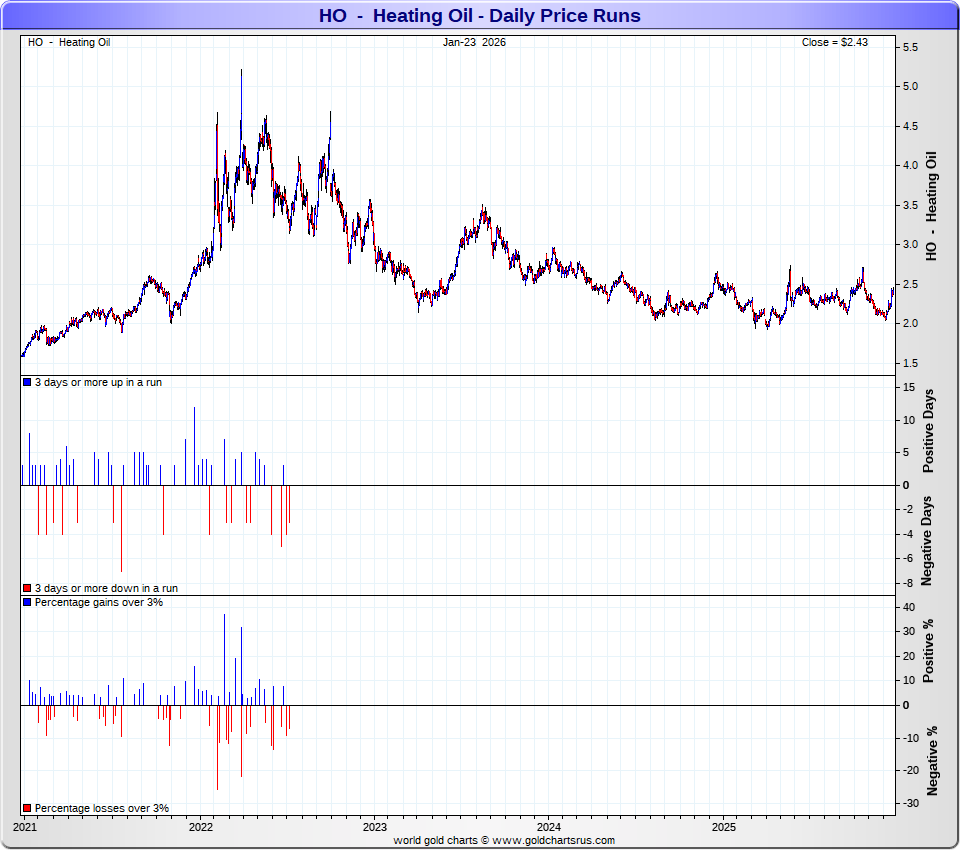Click the 5.5 price axis value
The width and height of the screenshot is (960, 850).
[x=910, y=47]
